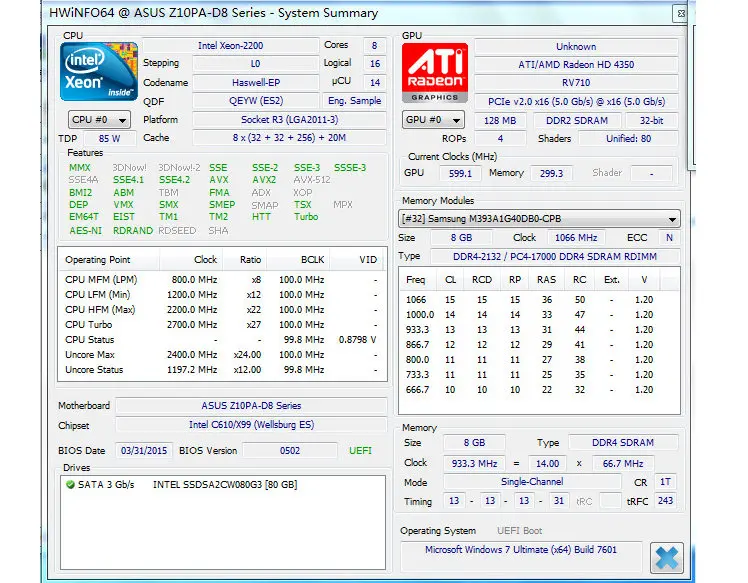Click the memory clock 933.3 MHz field
Image resolution: width=748 pixels, height=583 pixels.
tap(474, 463)
